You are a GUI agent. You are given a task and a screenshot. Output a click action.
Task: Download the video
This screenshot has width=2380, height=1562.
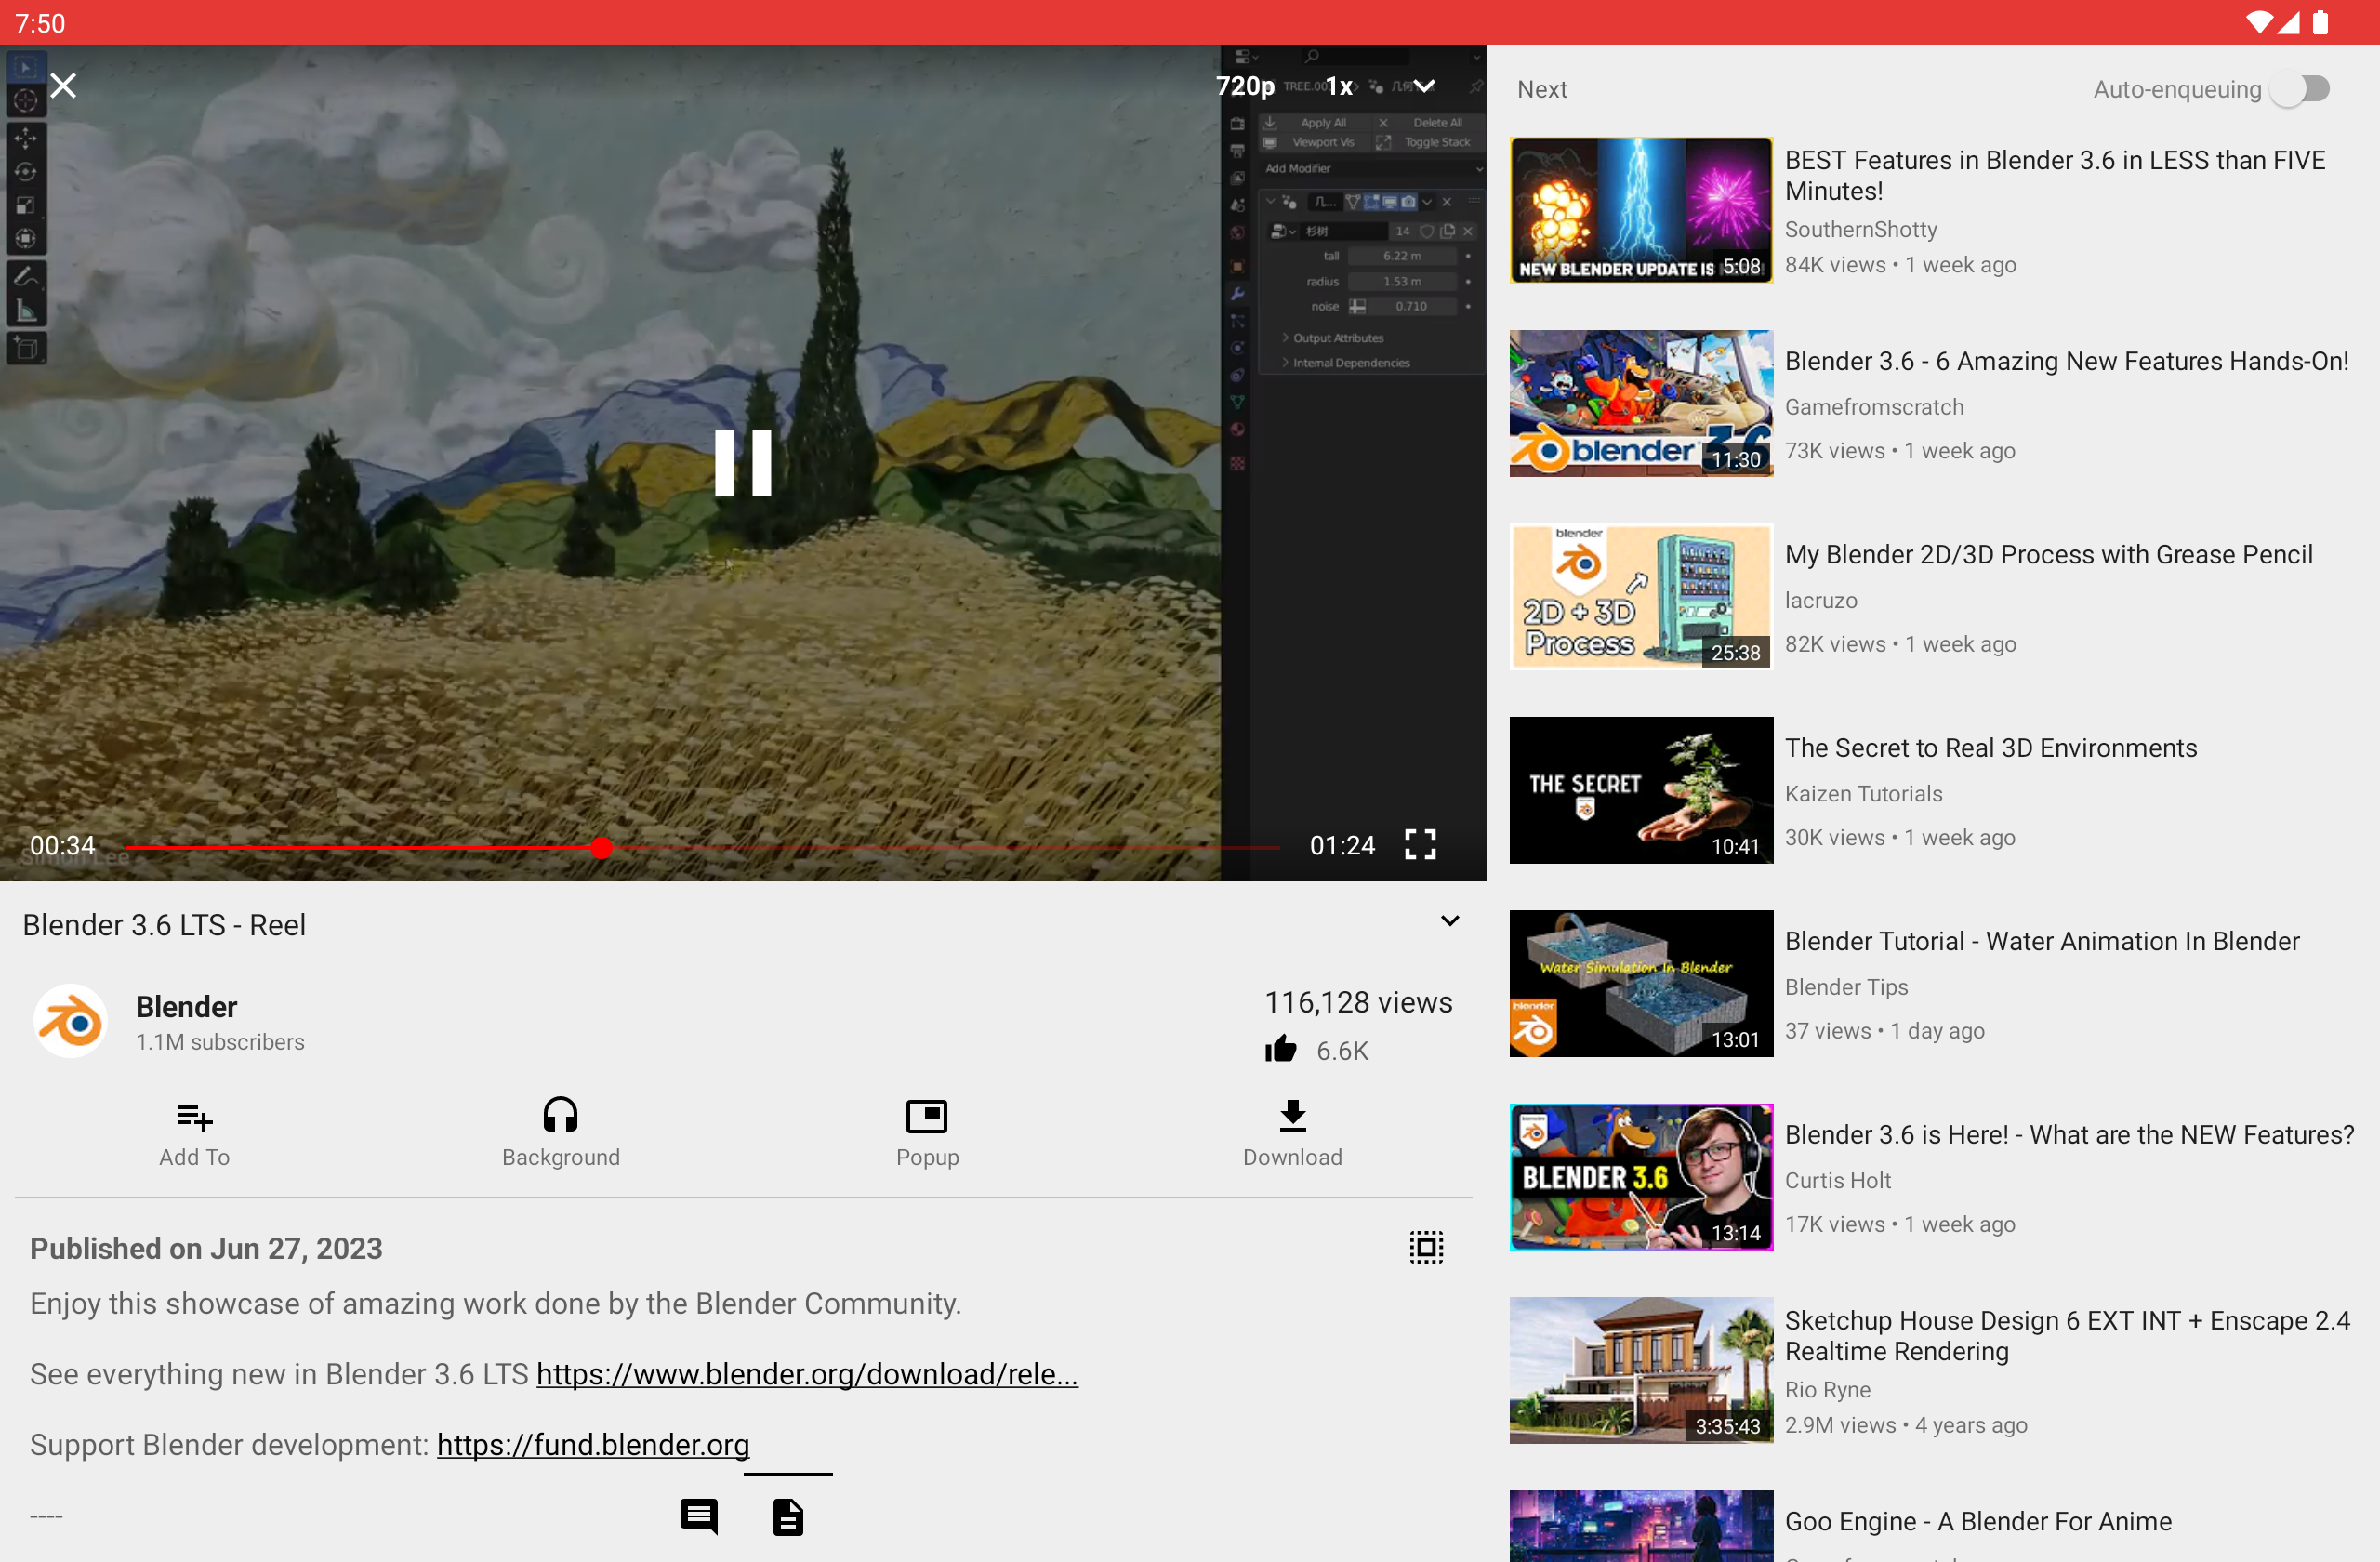[1292, 1116]
